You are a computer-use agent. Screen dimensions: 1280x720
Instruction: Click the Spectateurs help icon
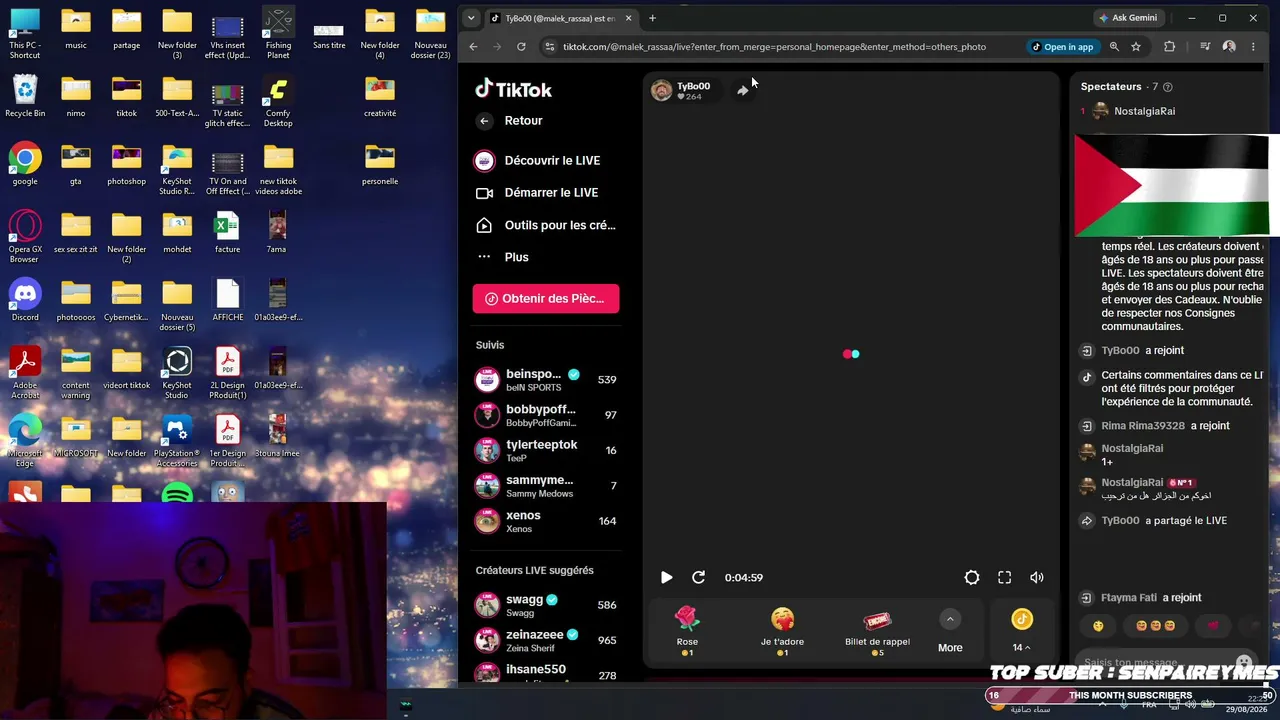point(1168,87)
